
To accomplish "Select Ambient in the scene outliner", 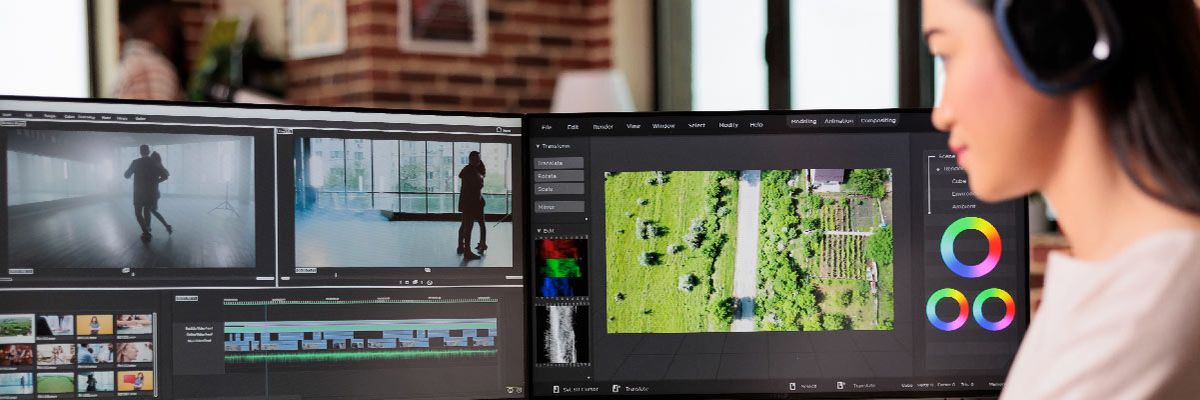I will 962,207.
